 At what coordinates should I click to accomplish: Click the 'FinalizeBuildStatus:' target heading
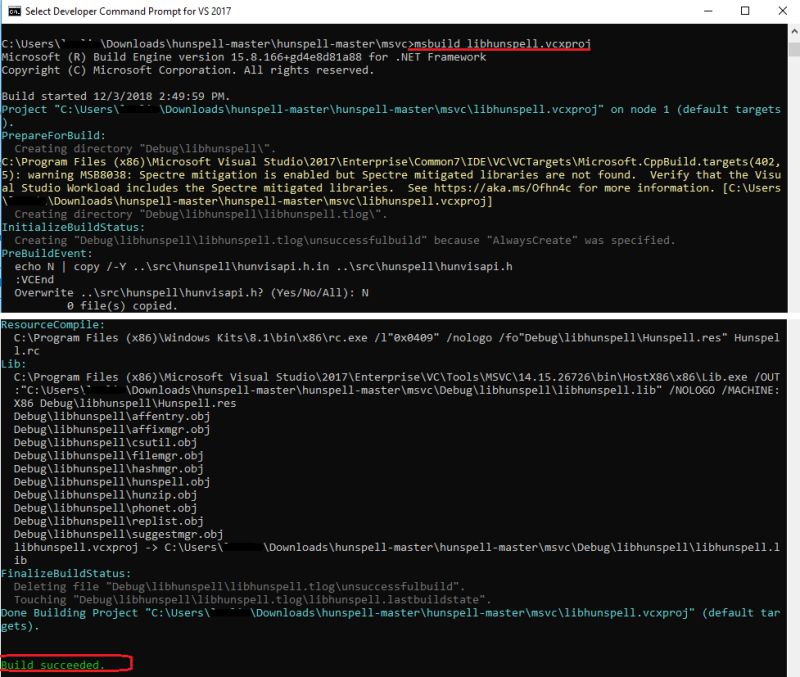(x=66, y=573)
